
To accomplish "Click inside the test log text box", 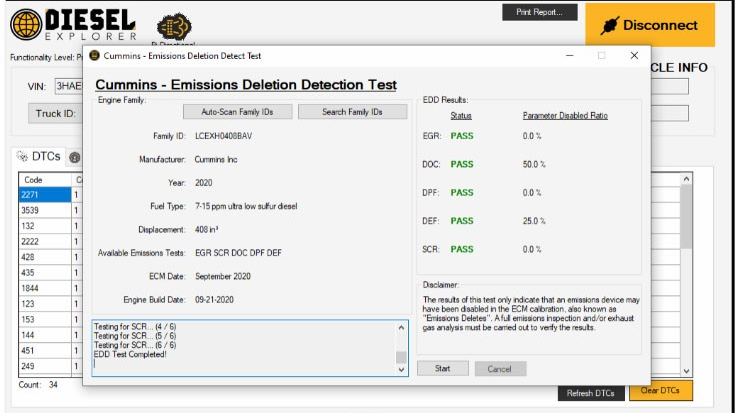I will (x=240, y=347).
